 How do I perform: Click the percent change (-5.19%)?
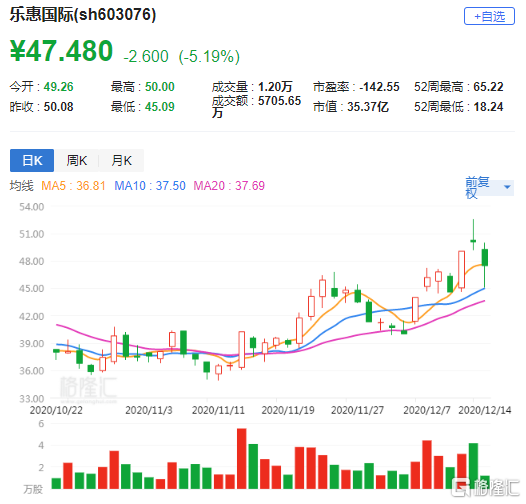pos(209,56)
